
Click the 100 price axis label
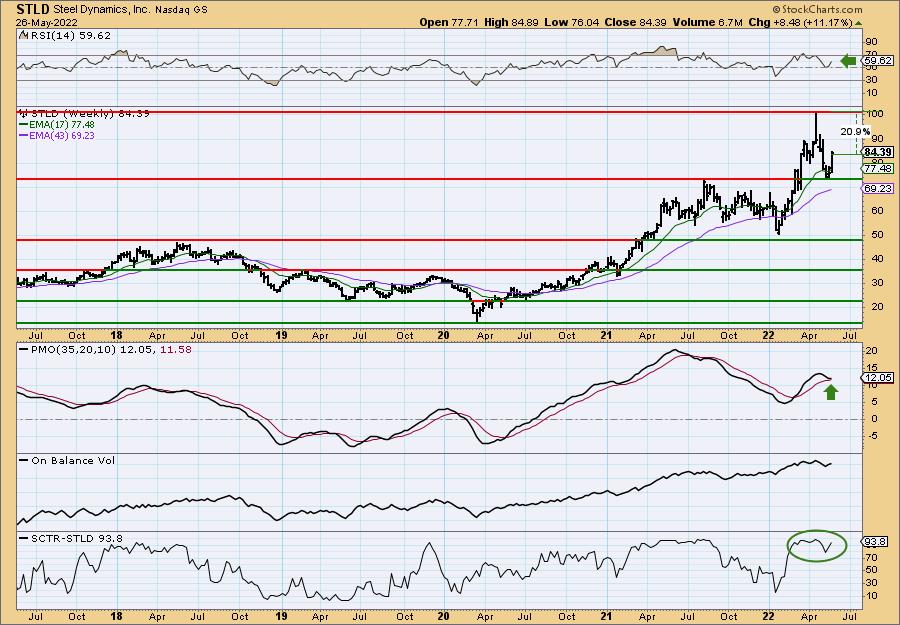click(876, 114)
